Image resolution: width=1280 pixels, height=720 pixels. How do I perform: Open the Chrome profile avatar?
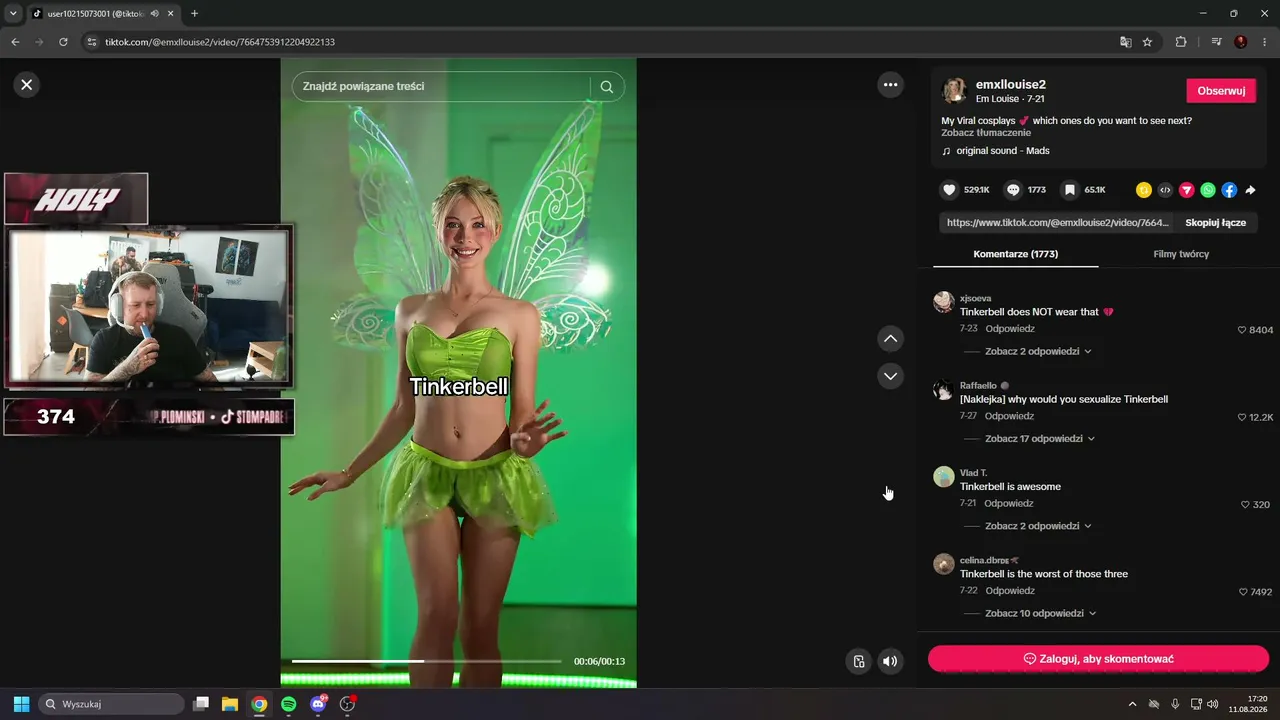click(x=1241, y=42)
